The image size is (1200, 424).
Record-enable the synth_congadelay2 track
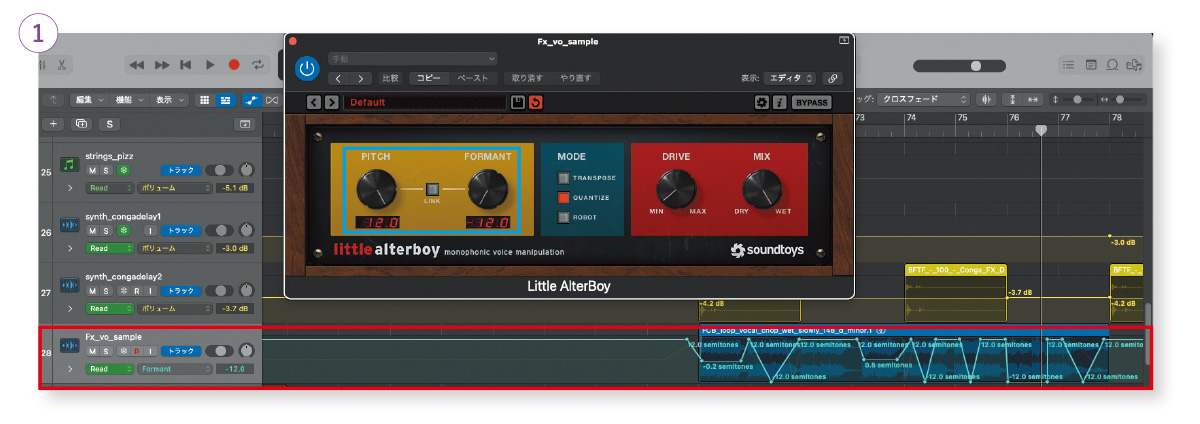138,291
